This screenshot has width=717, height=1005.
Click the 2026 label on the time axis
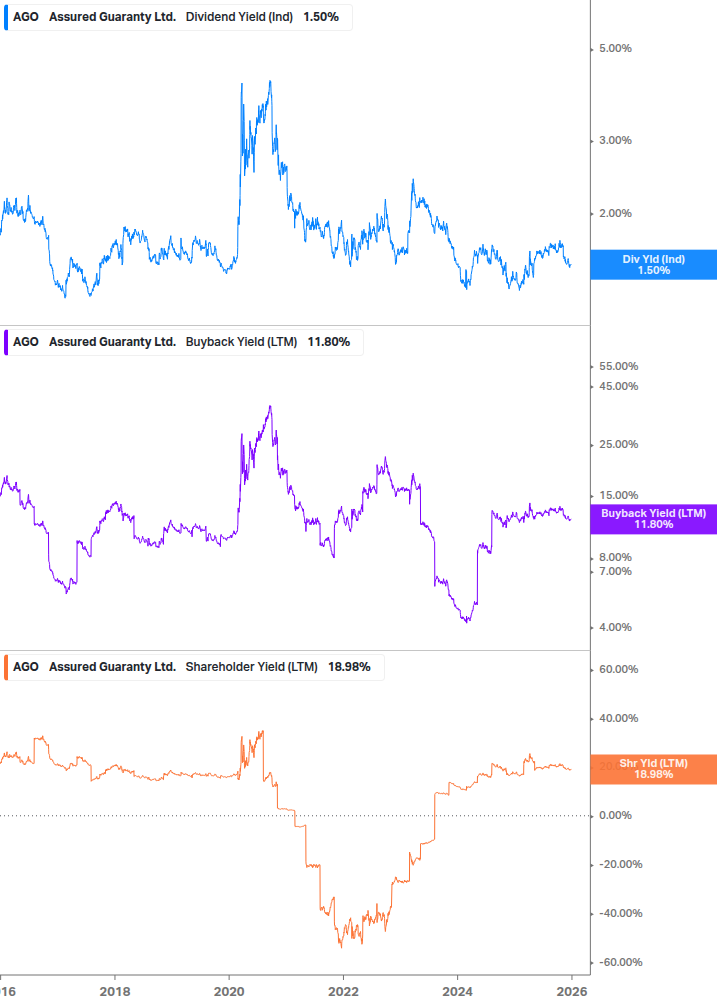point(572,992)
